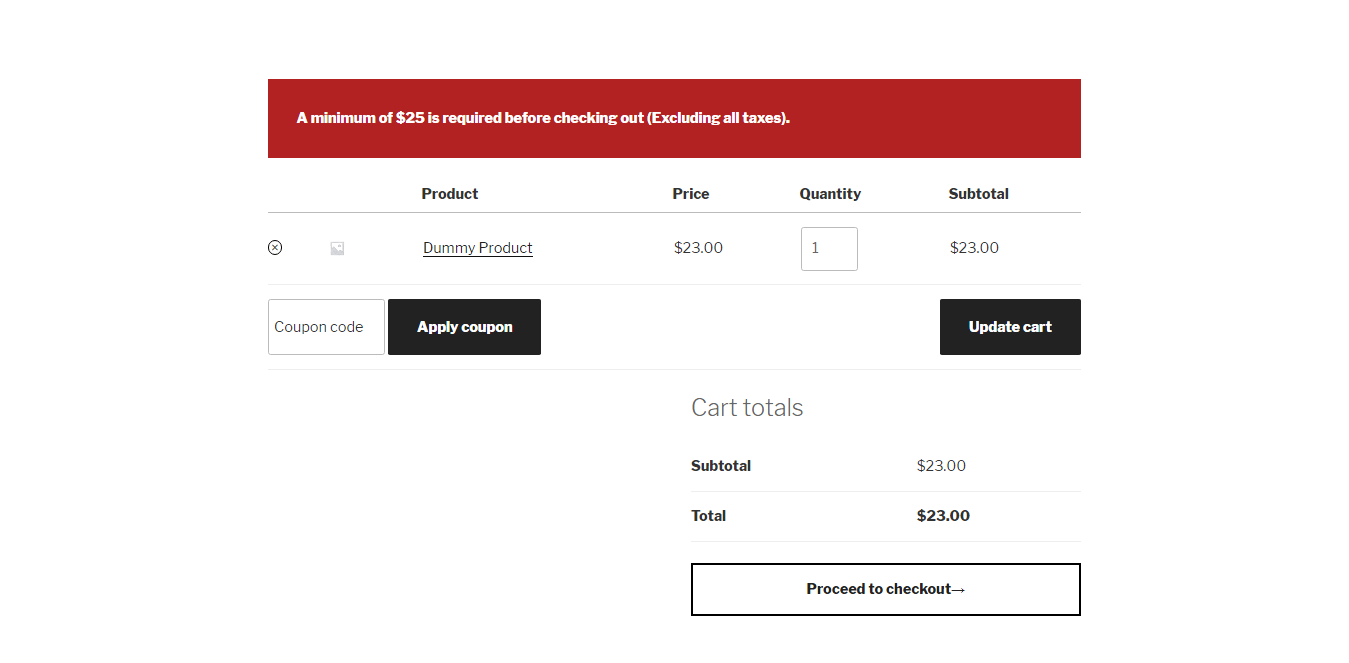The width and height of the screenshot is (1349, 663).
Task: Select the bold $23.00 total amount
Action: tap(943, 516)
